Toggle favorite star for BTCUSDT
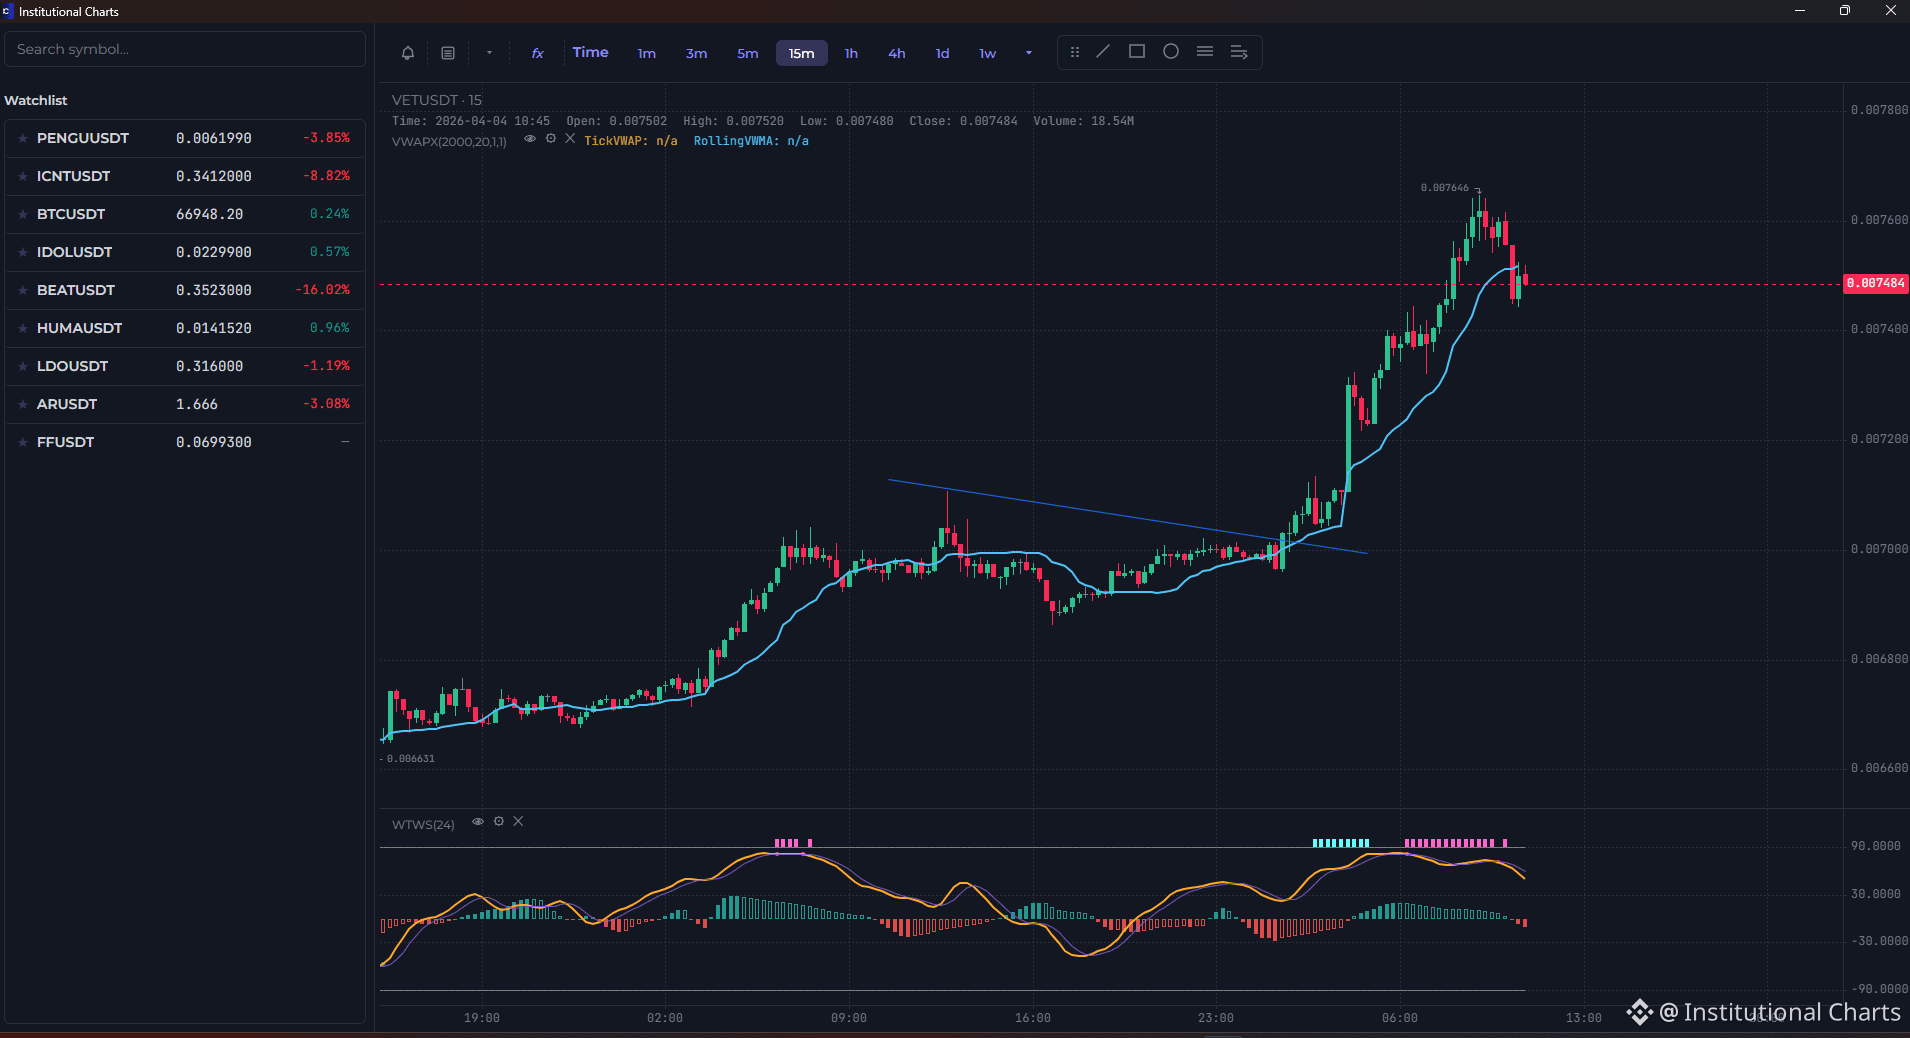 click(22, 214)
